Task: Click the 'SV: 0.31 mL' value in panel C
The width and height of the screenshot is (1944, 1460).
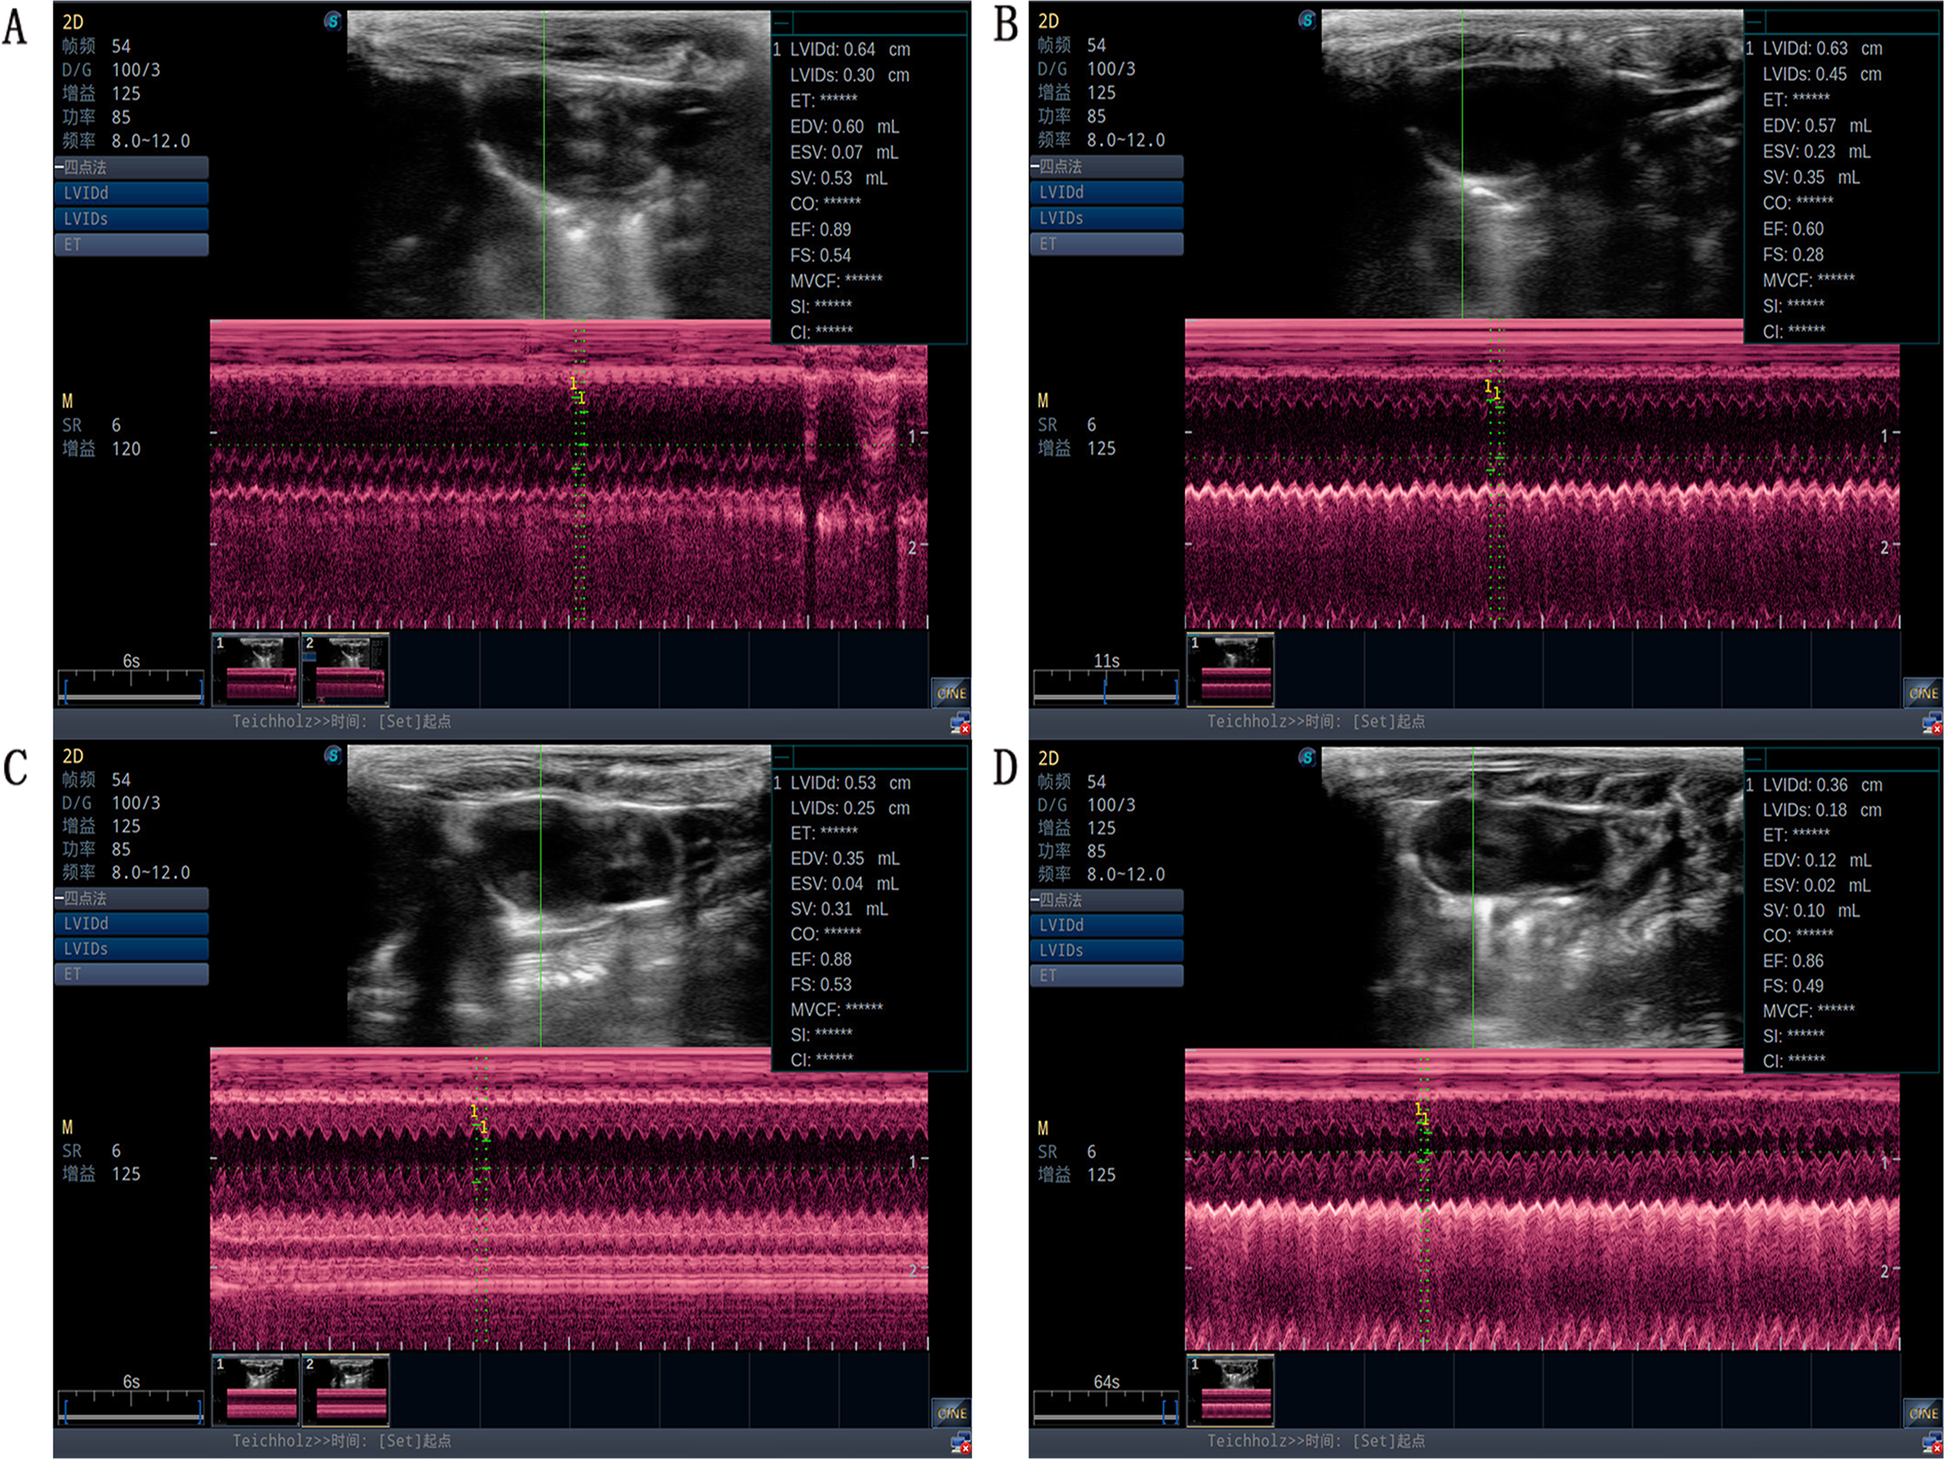Action: click(x=839, y=908)
